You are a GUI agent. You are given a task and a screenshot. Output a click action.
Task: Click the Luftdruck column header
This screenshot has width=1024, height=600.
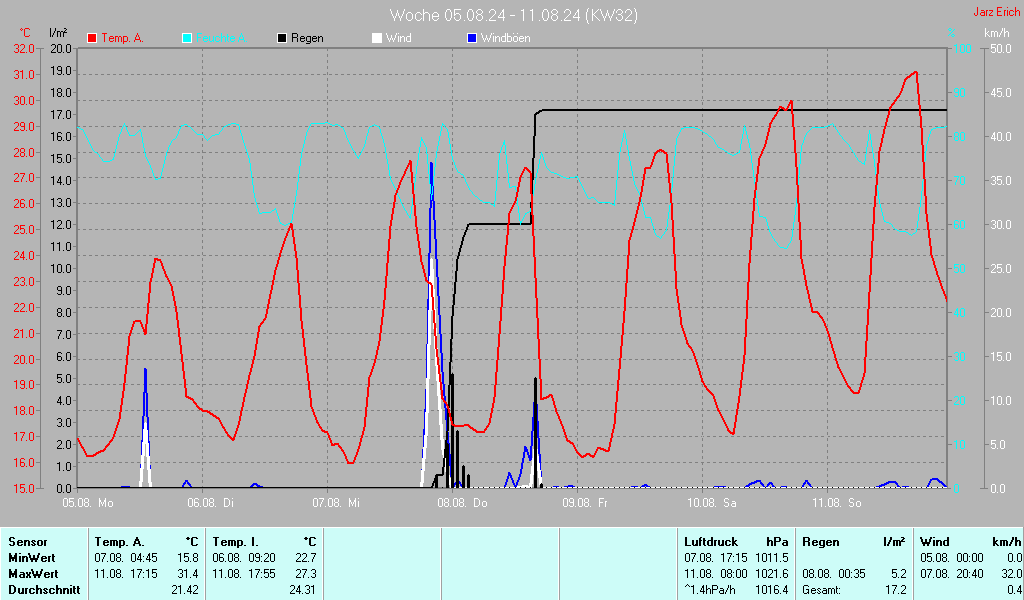710,541
